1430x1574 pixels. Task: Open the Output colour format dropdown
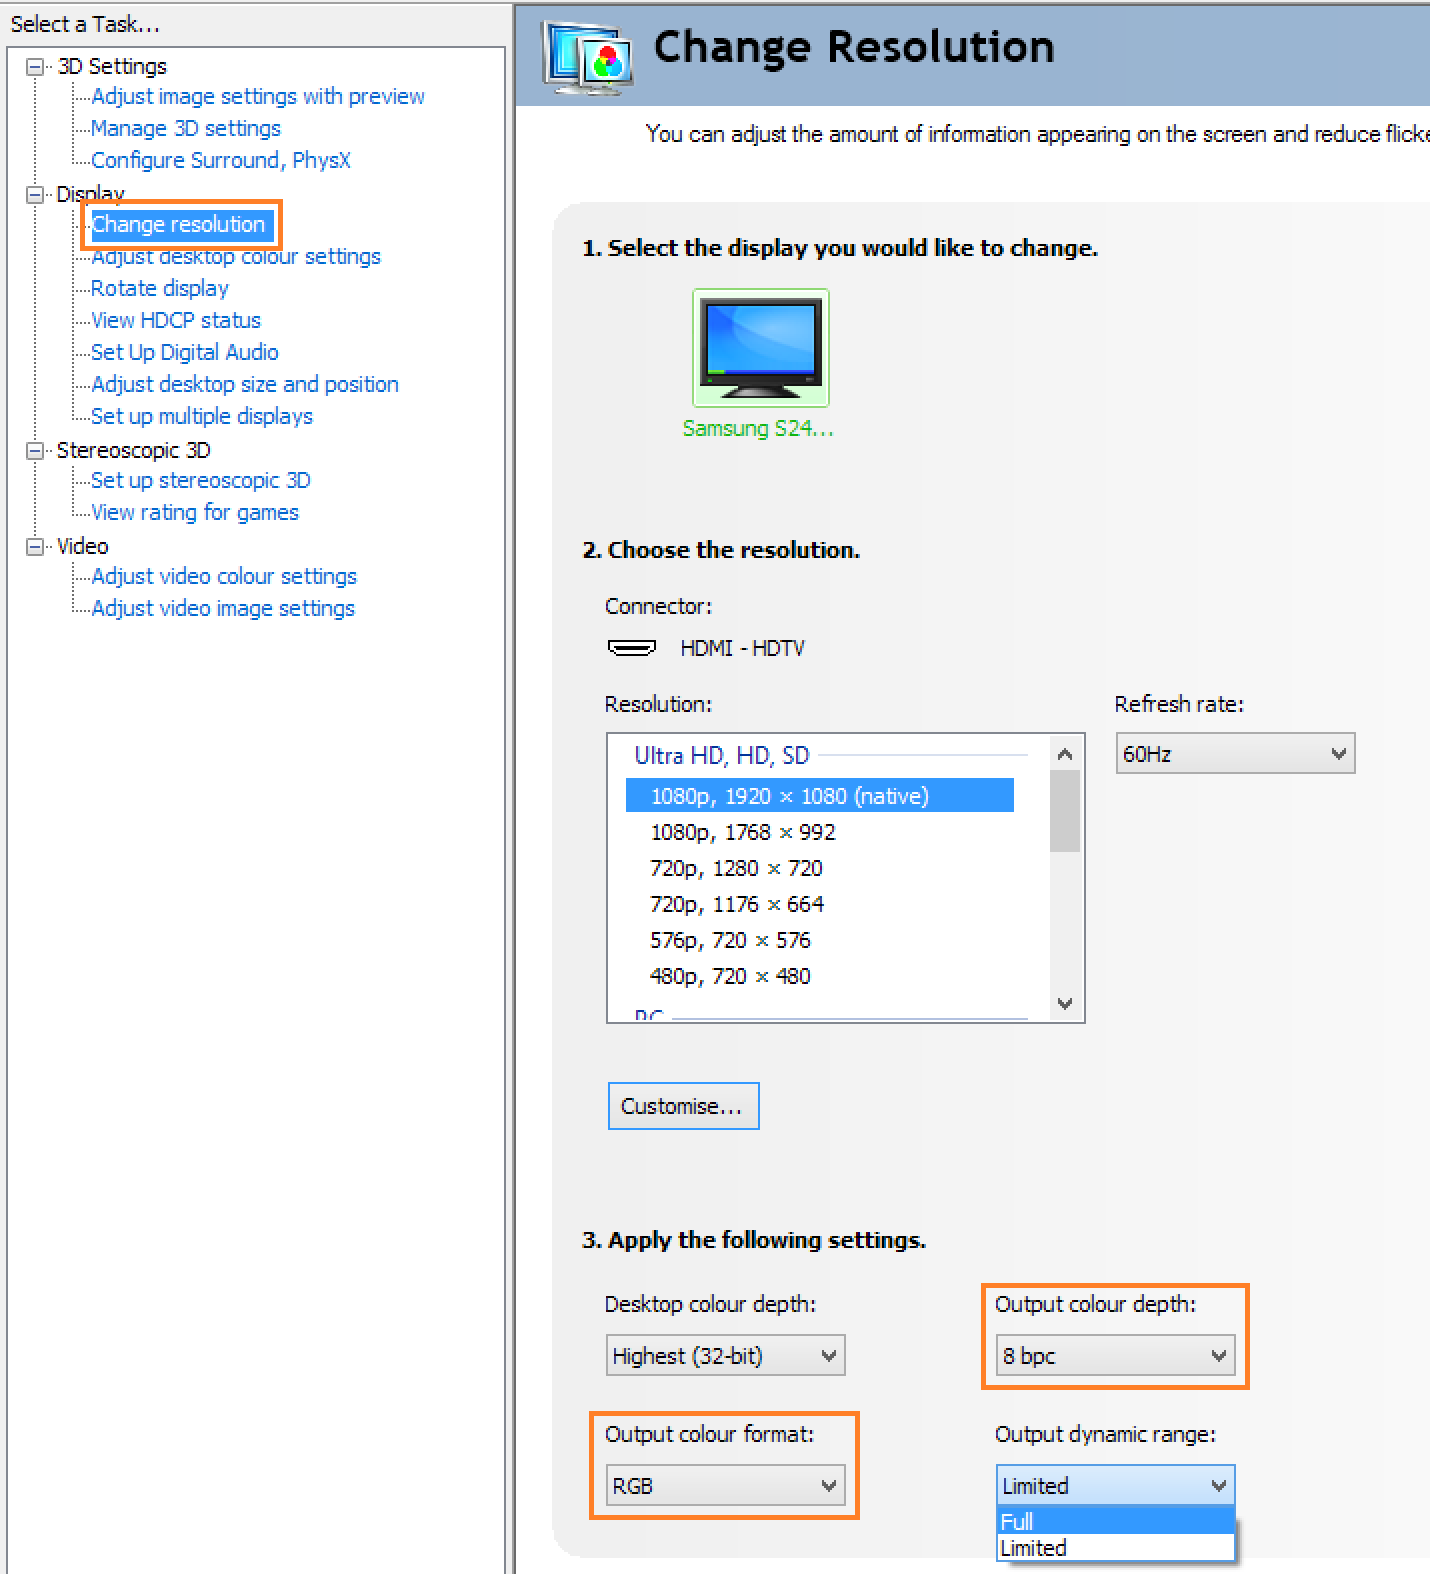pyautogui.click(x=725, y=1486)
